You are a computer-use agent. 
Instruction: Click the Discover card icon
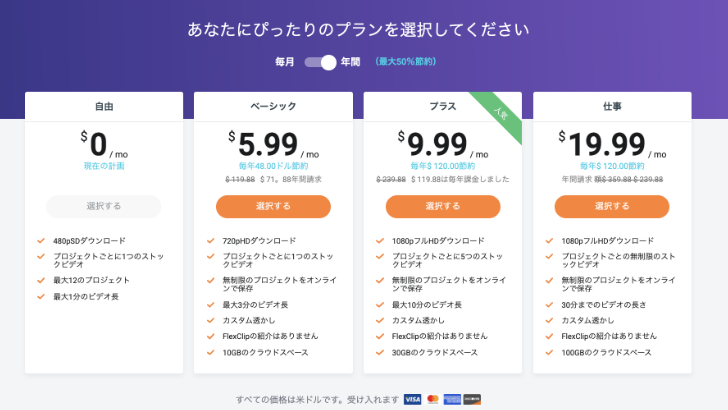[x=472, y=399]
